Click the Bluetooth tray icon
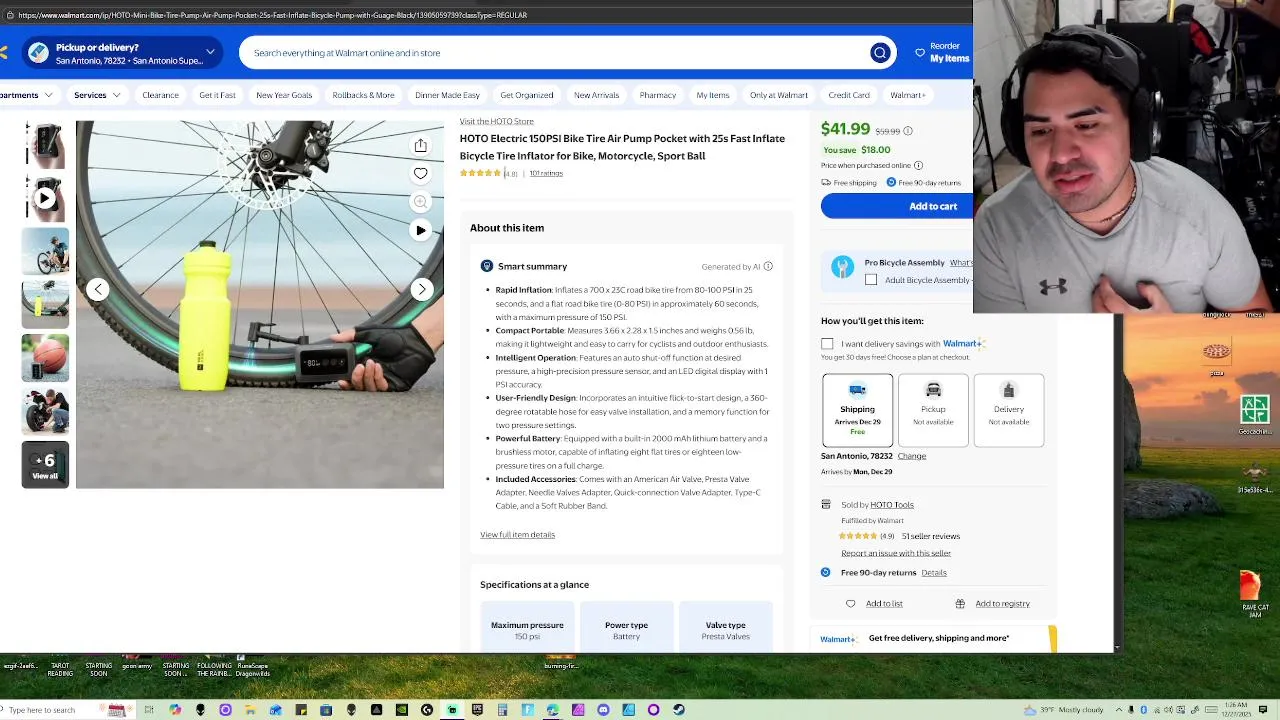This screenshot has width=1280, height=720. tap(1143, 710)
